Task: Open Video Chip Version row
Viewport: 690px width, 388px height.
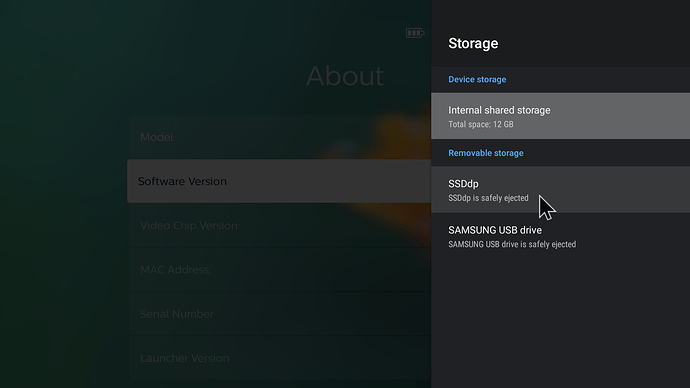Action: (279, 226)
